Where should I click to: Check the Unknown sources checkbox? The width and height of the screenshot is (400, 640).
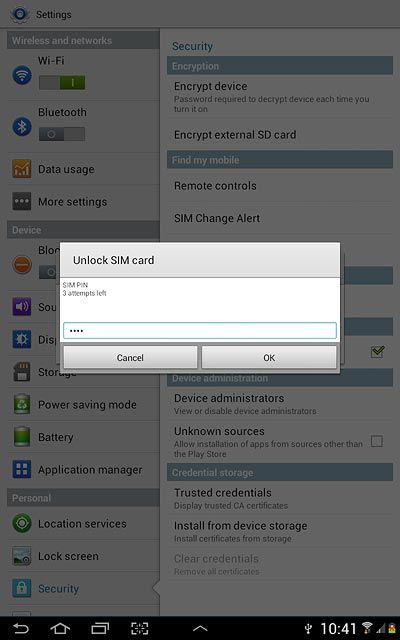377,441
